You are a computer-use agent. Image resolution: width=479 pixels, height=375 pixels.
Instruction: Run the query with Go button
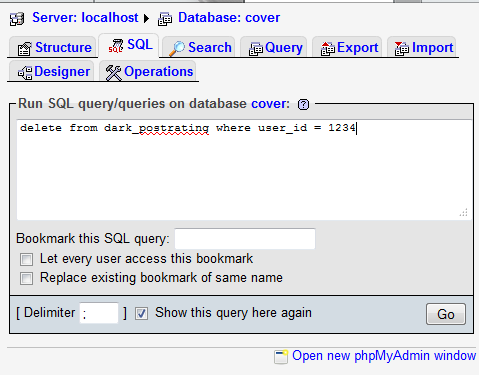pyautogui.click(x=446, y=314)
